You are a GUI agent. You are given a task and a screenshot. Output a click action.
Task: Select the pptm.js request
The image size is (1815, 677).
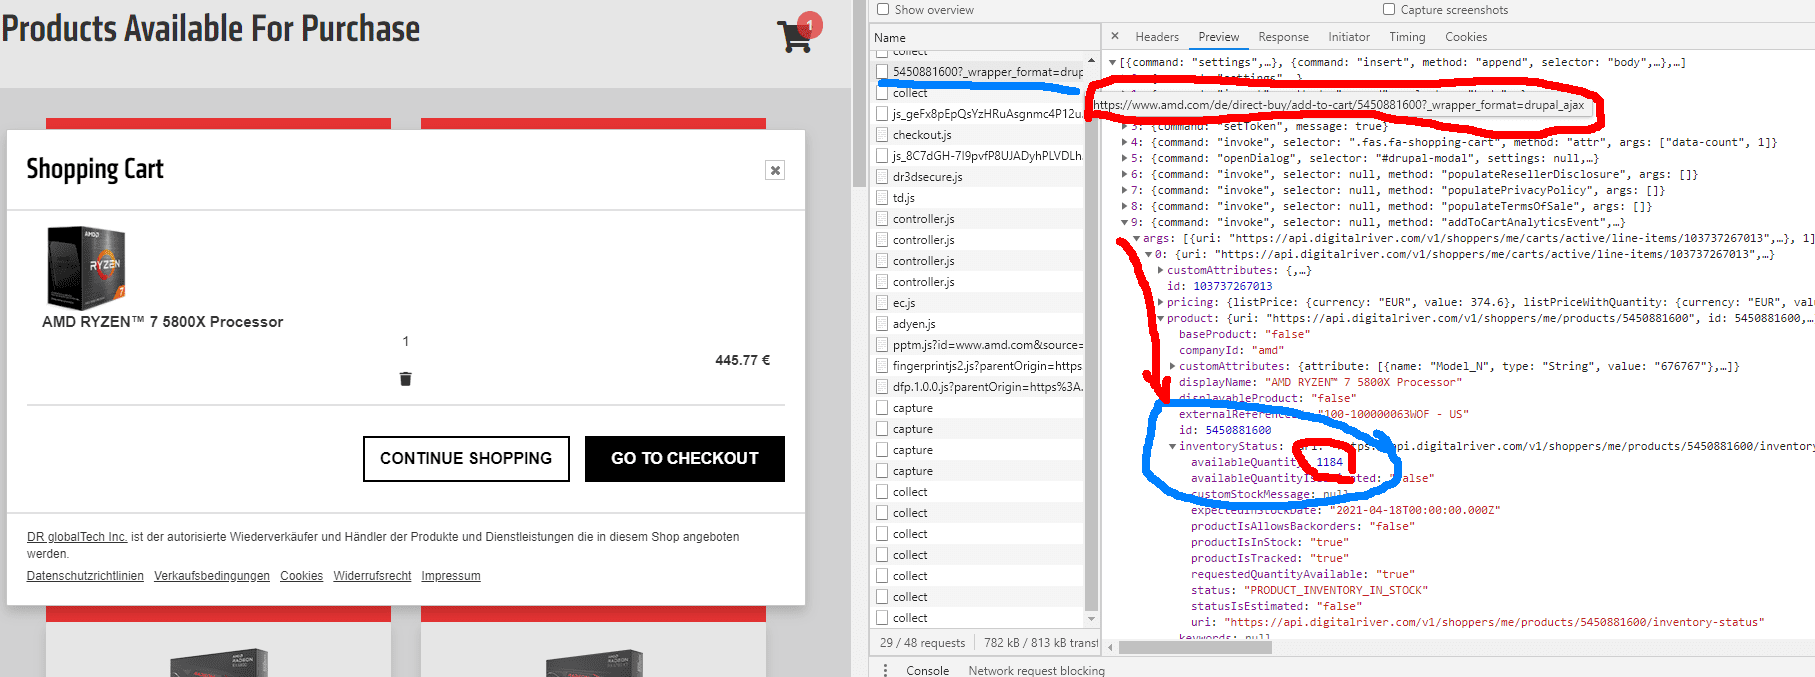click(x=978, y=345)
